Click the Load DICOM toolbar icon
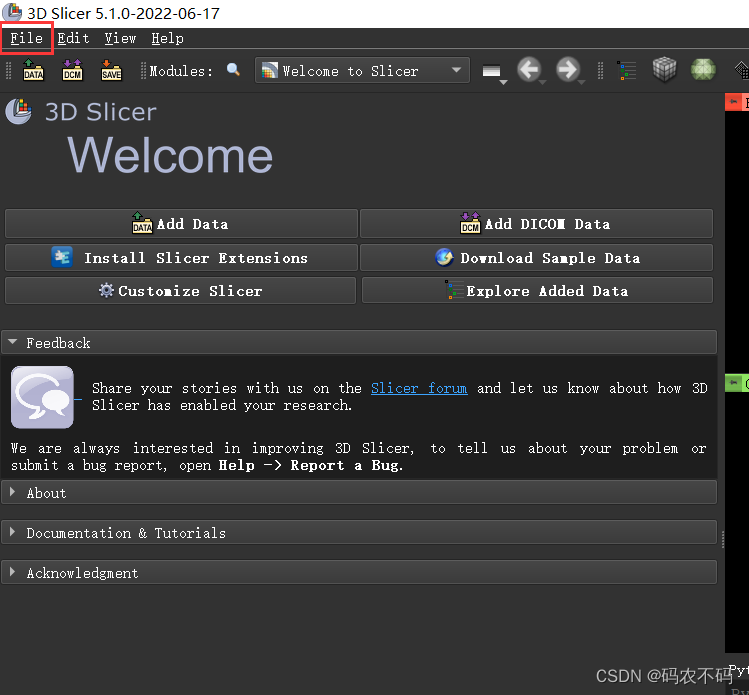Image resolution: width=749 pixels, height=695 pixels. click(72, 71)
